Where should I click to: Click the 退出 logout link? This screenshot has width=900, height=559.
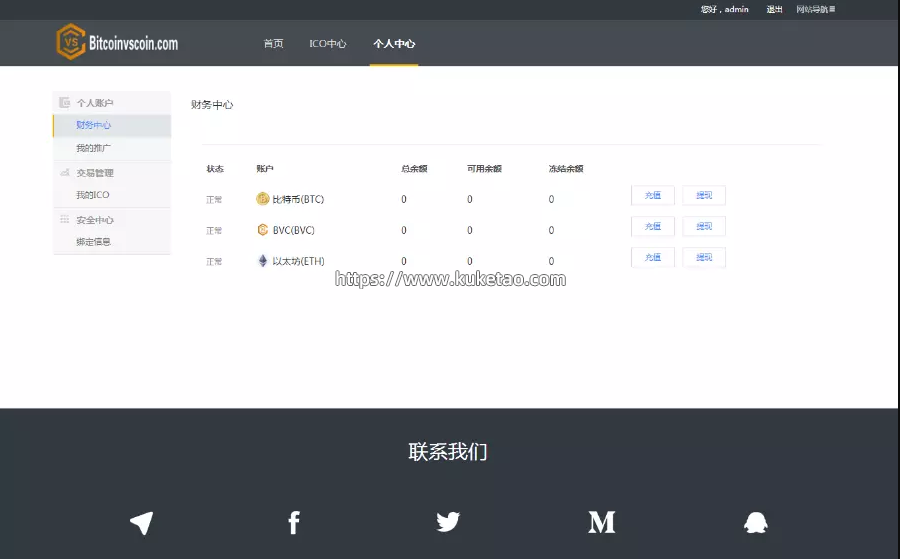click(x=774, y=9)
